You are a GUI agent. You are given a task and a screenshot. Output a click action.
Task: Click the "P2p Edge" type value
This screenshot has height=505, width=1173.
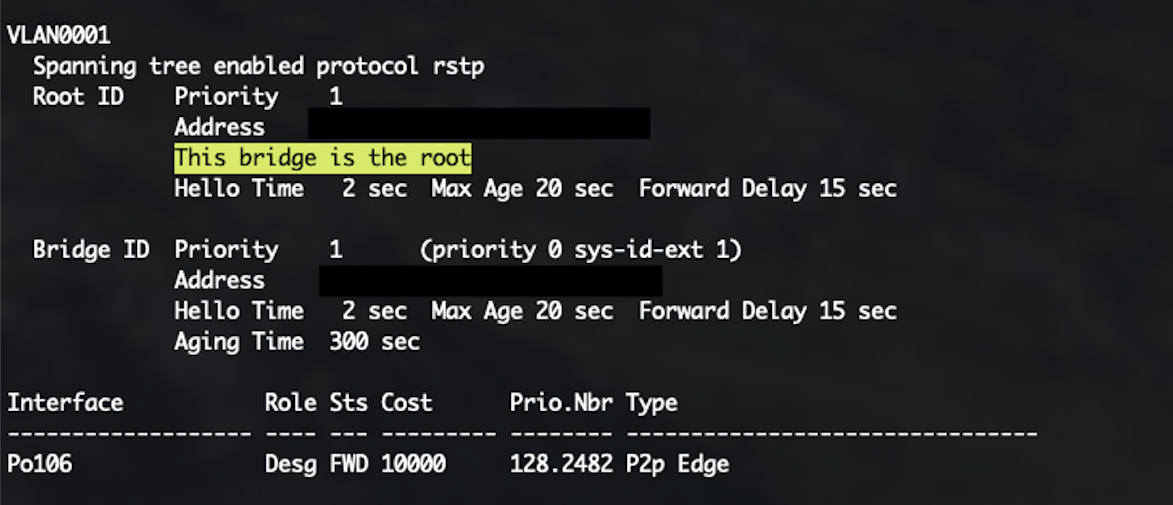(677, 464)
